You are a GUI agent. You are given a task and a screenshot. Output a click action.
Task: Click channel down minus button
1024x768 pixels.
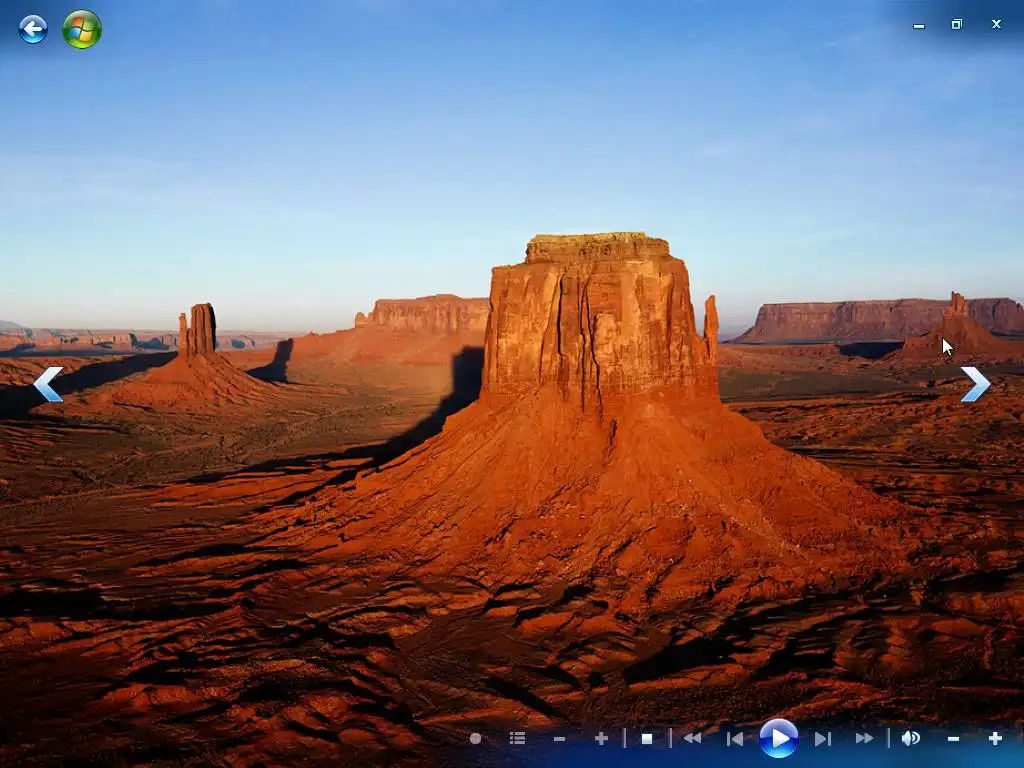(x=559, y=739)
